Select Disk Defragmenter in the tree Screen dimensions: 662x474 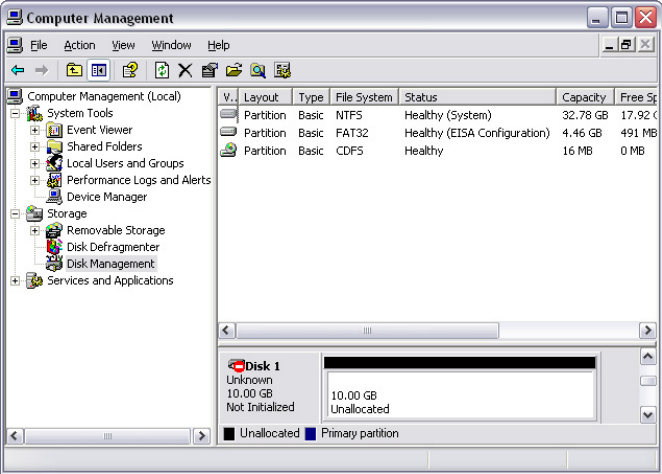[112, 247]
